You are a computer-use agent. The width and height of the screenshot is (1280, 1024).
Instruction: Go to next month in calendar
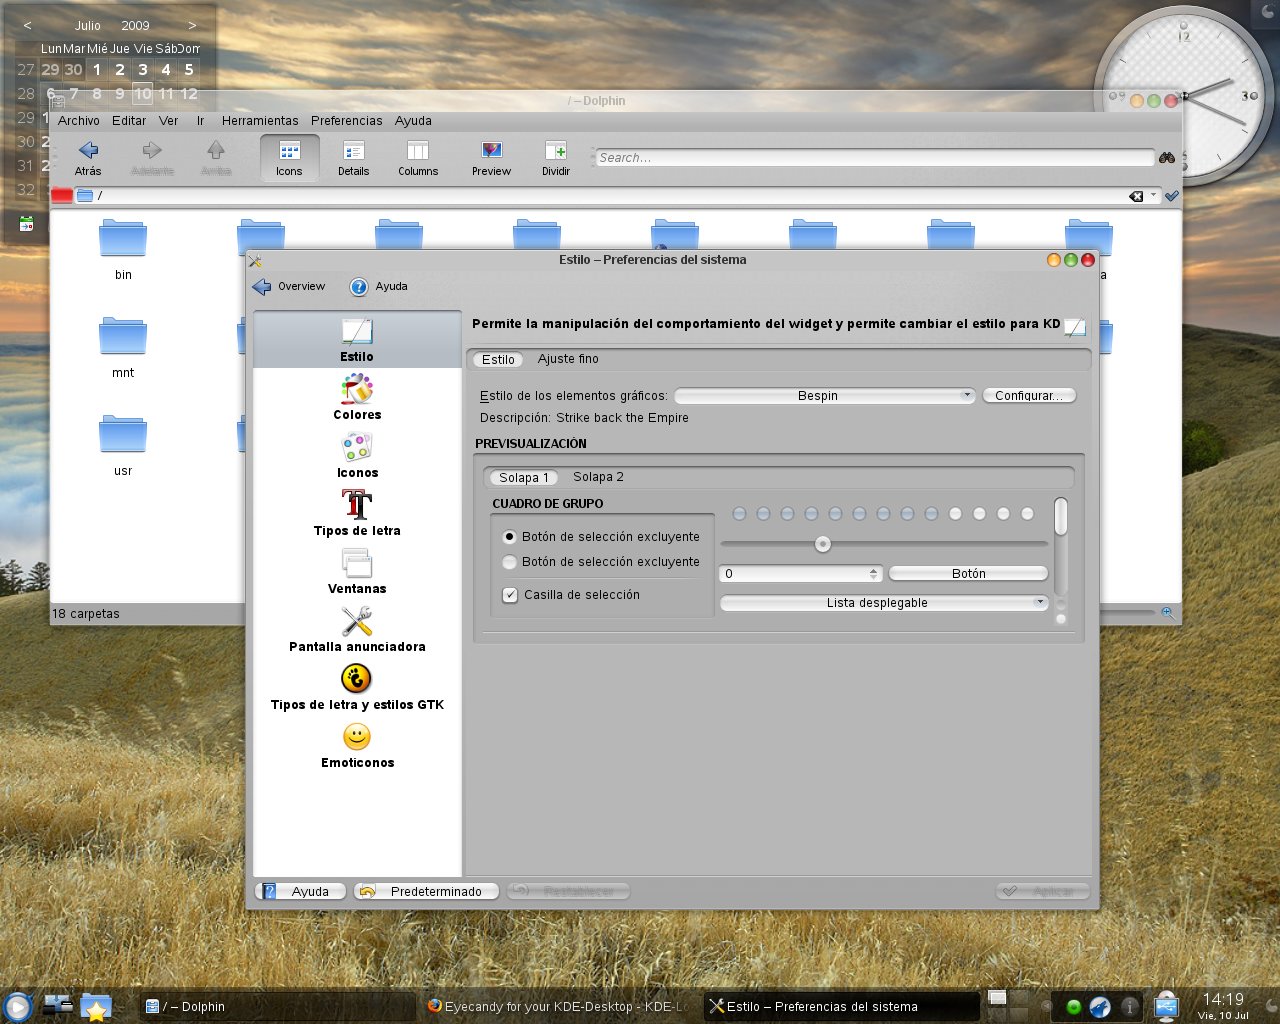192,25
